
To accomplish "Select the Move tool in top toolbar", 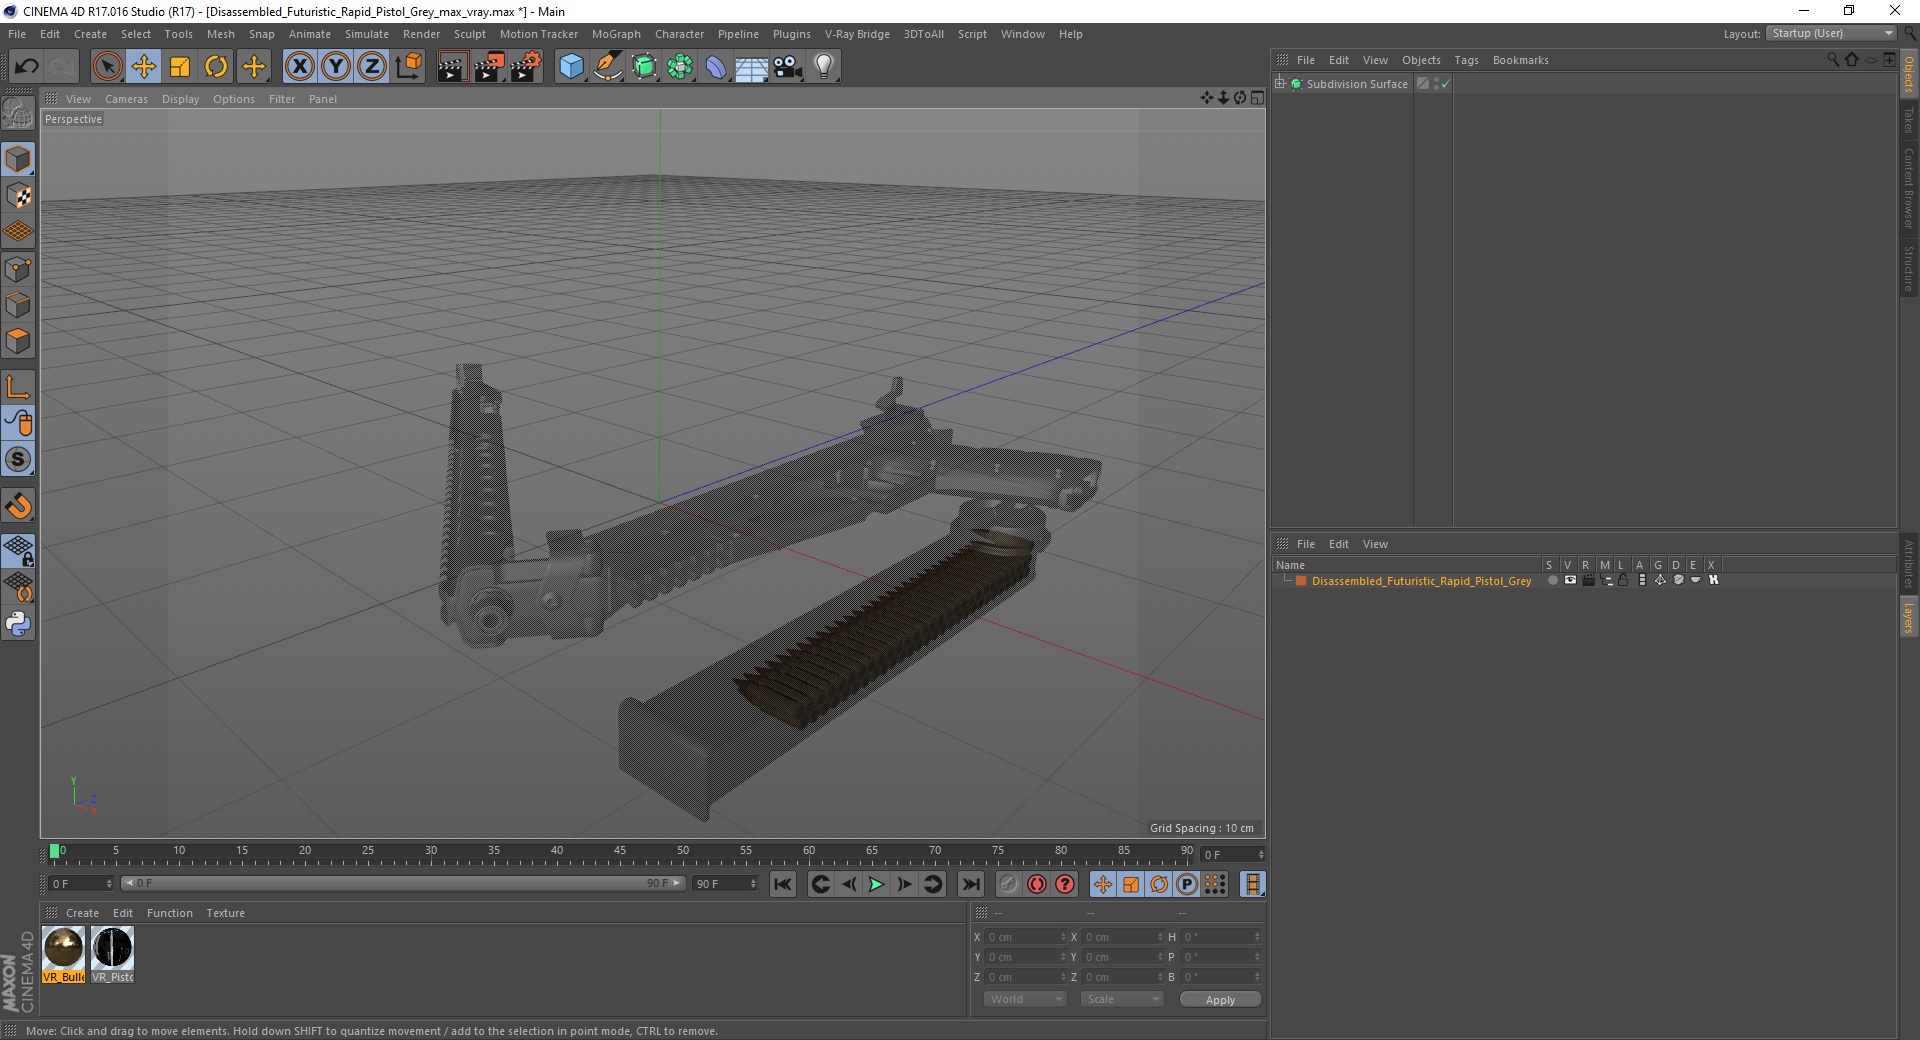I will (x=144, y=67).
